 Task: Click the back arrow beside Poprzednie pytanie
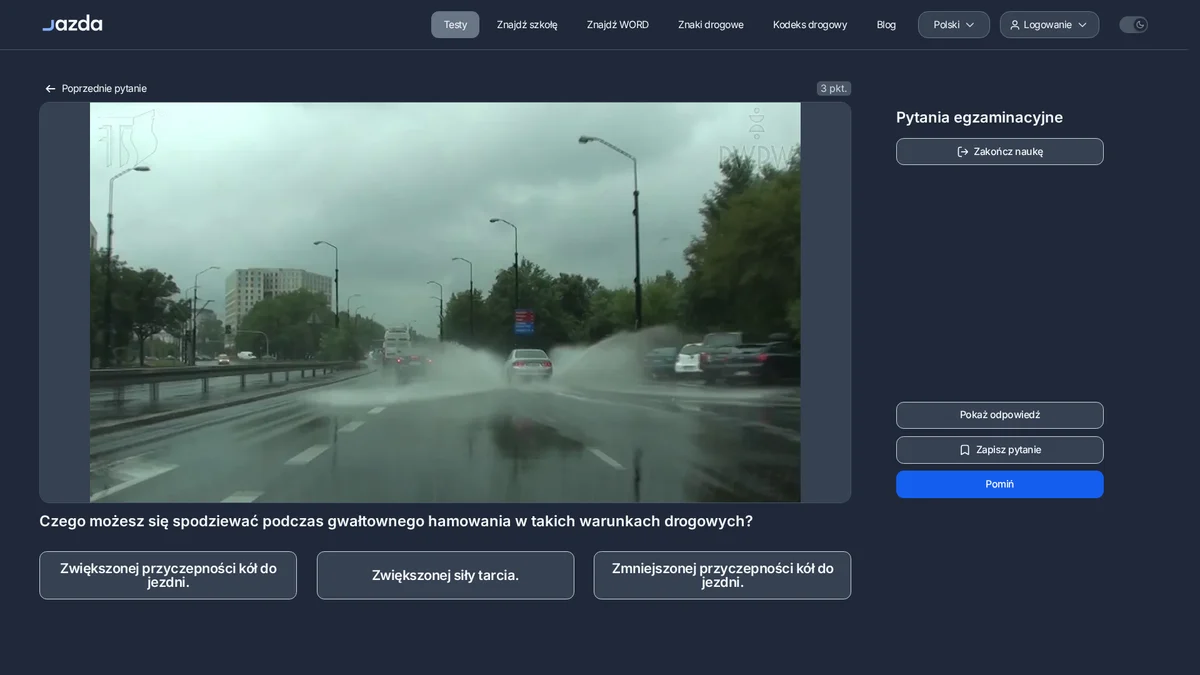click(x=50, y=89)
